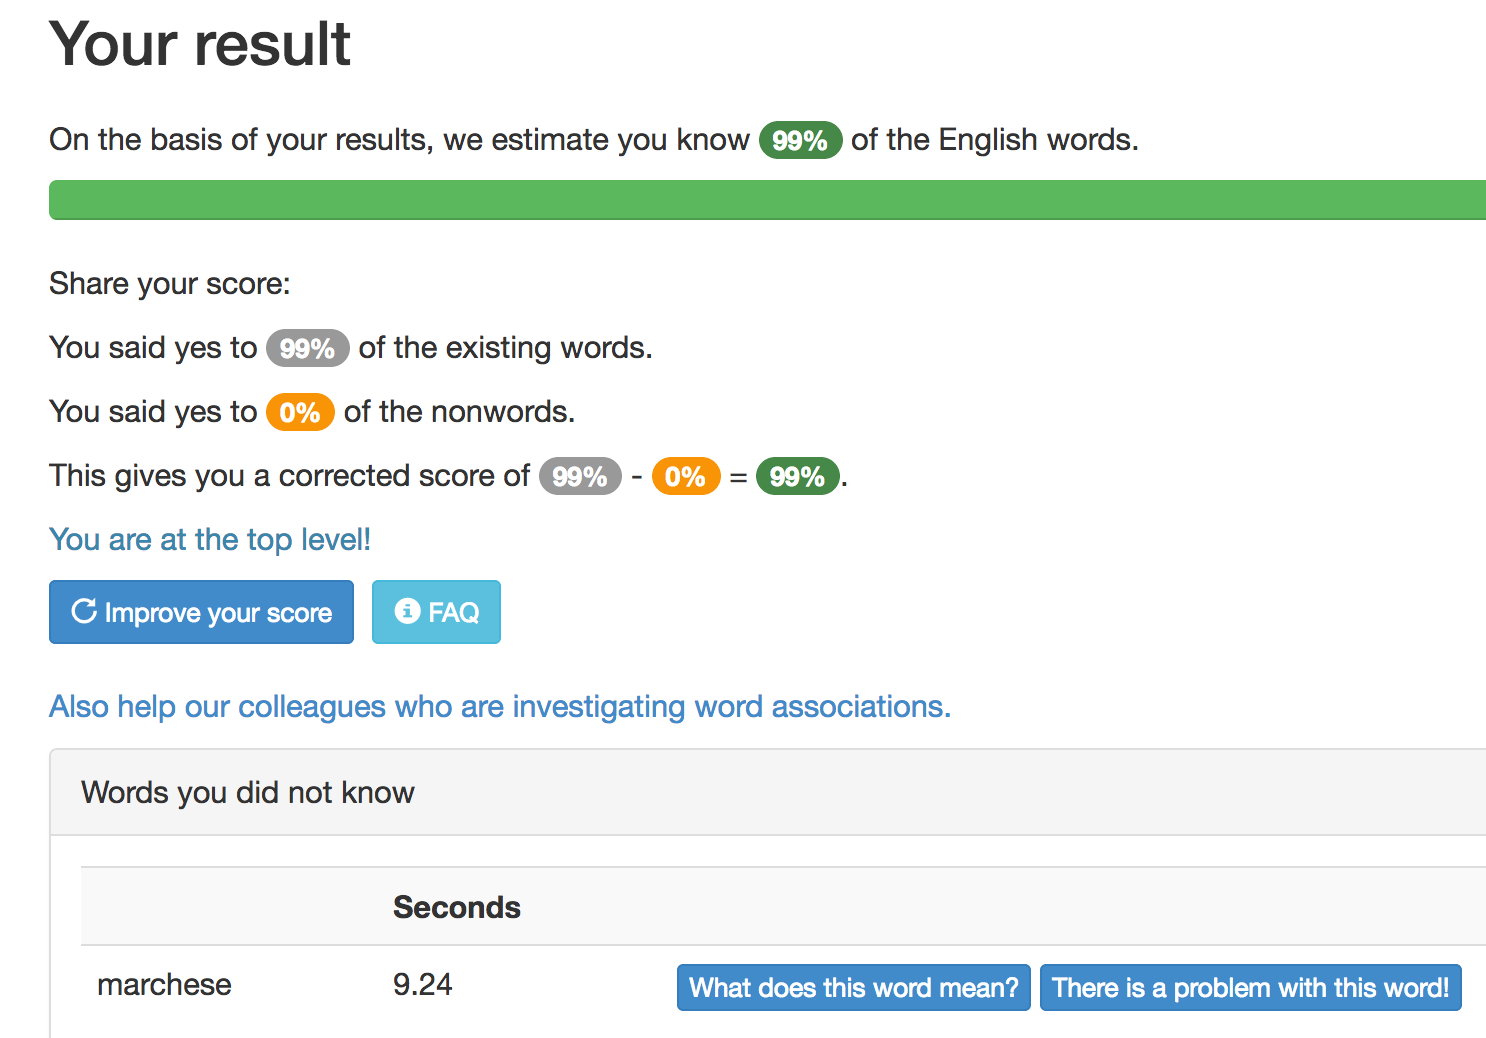Click the "Your result" page heading
Viewport: 1486px width, 1038px height.
point(200,44)
